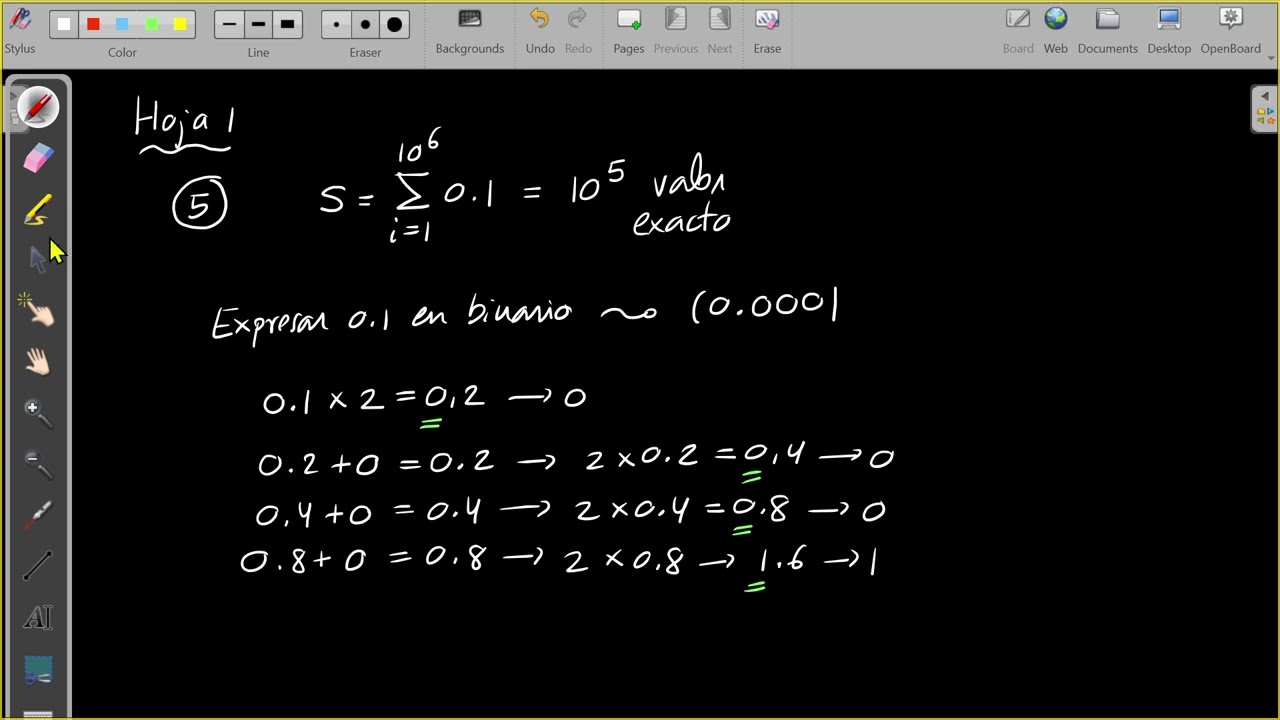Select the Capture part of screen tool
Viewport: 1280px width, 720px height.
click(37, 669)
